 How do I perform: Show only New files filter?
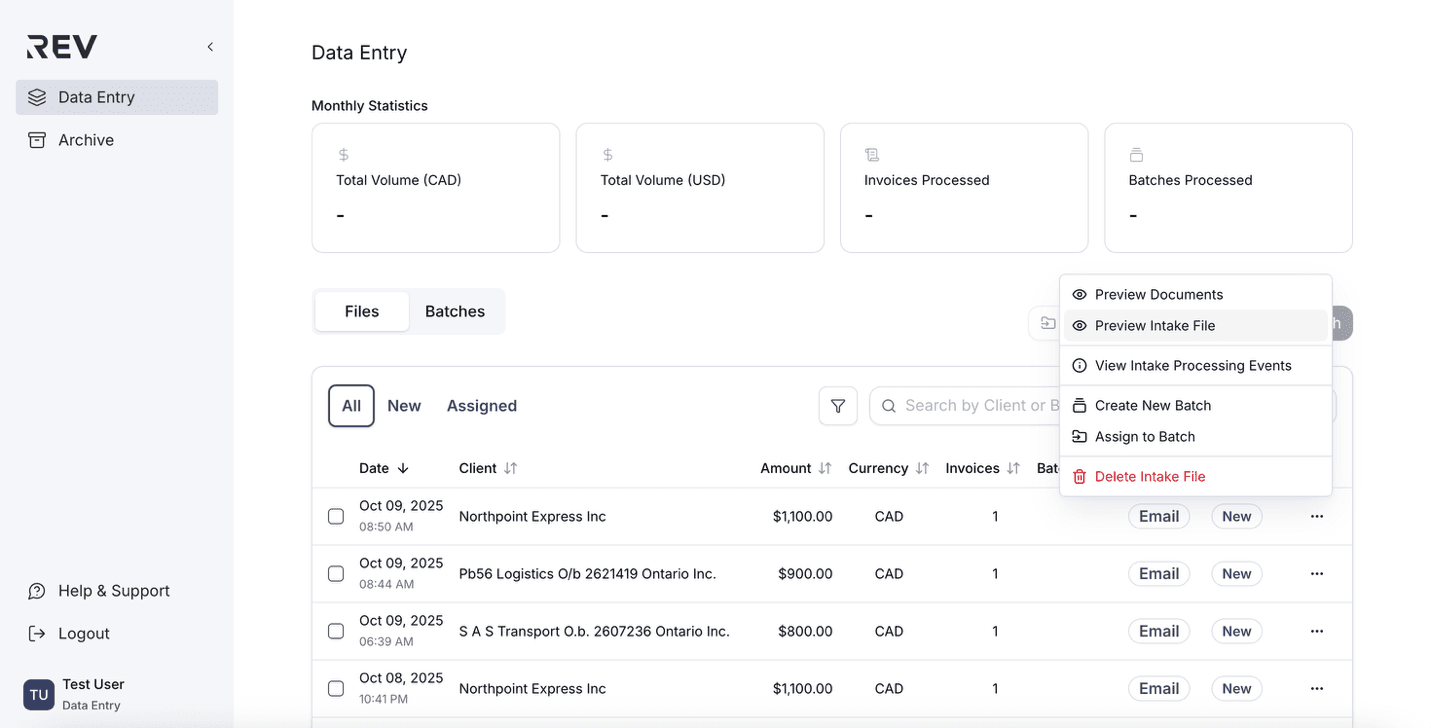click(x=404, y=406)
